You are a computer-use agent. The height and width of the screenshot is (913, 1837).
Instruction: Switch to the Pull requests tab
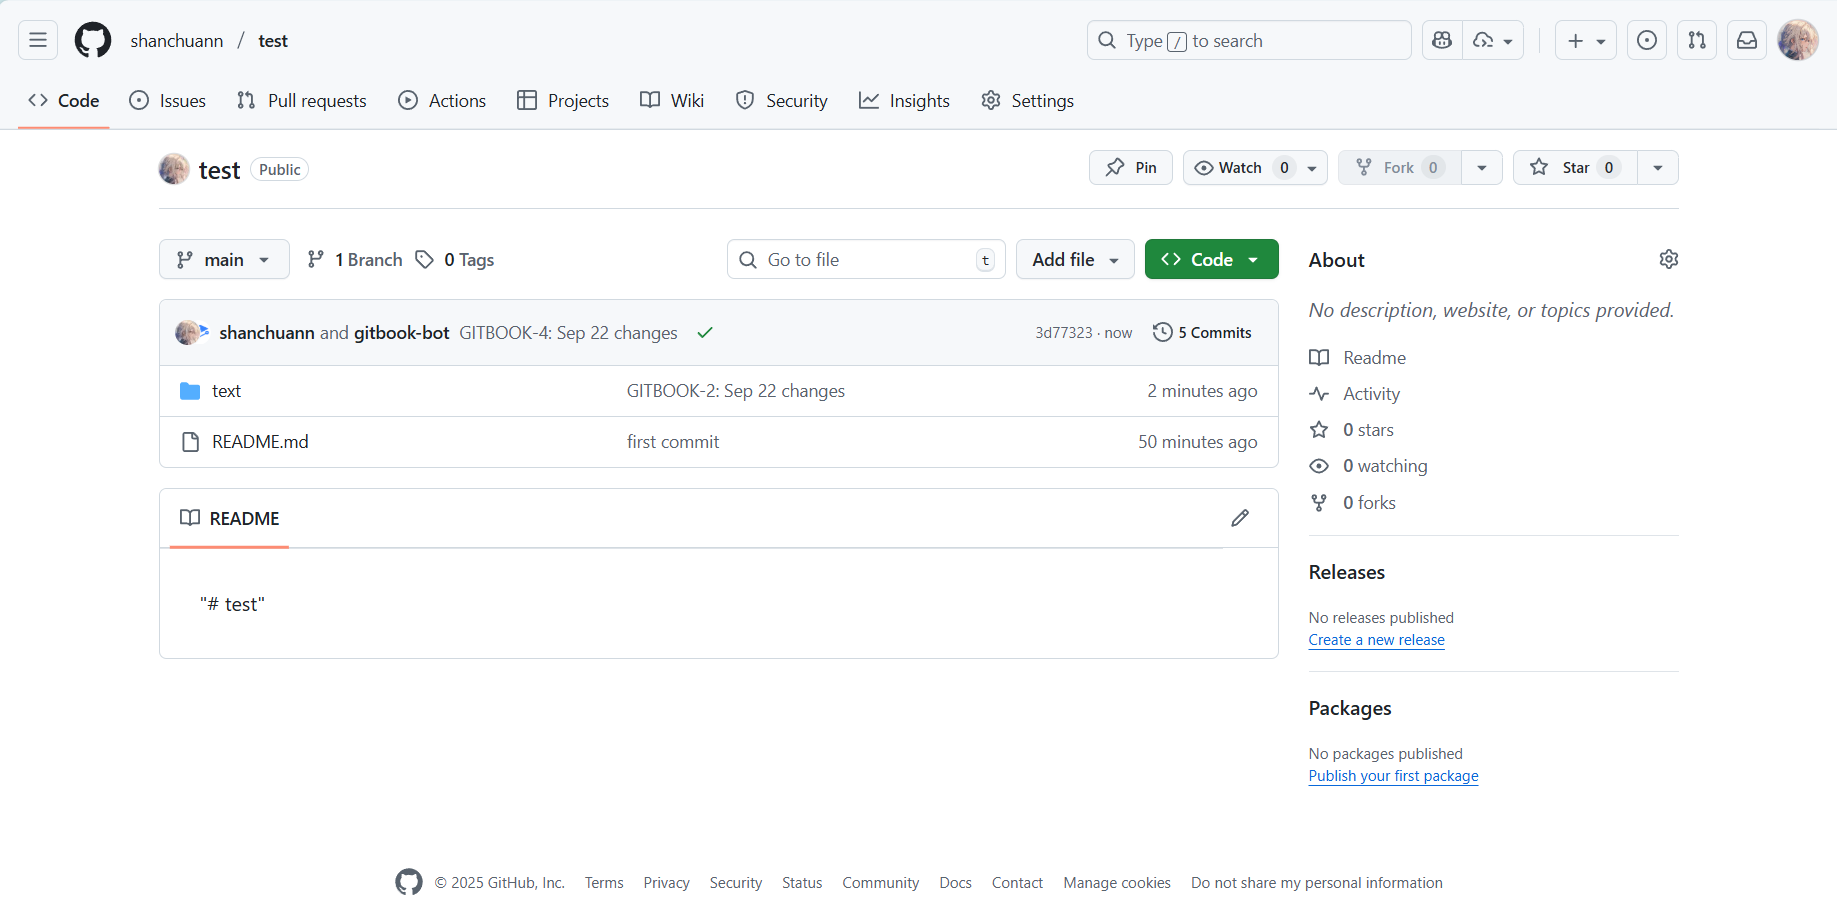(x=302, y=100)
